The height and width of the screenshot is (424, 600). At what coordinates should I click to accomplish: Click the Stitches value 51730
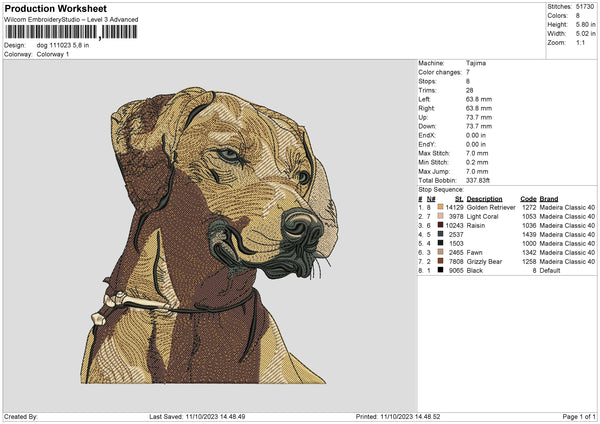point(585,7)
